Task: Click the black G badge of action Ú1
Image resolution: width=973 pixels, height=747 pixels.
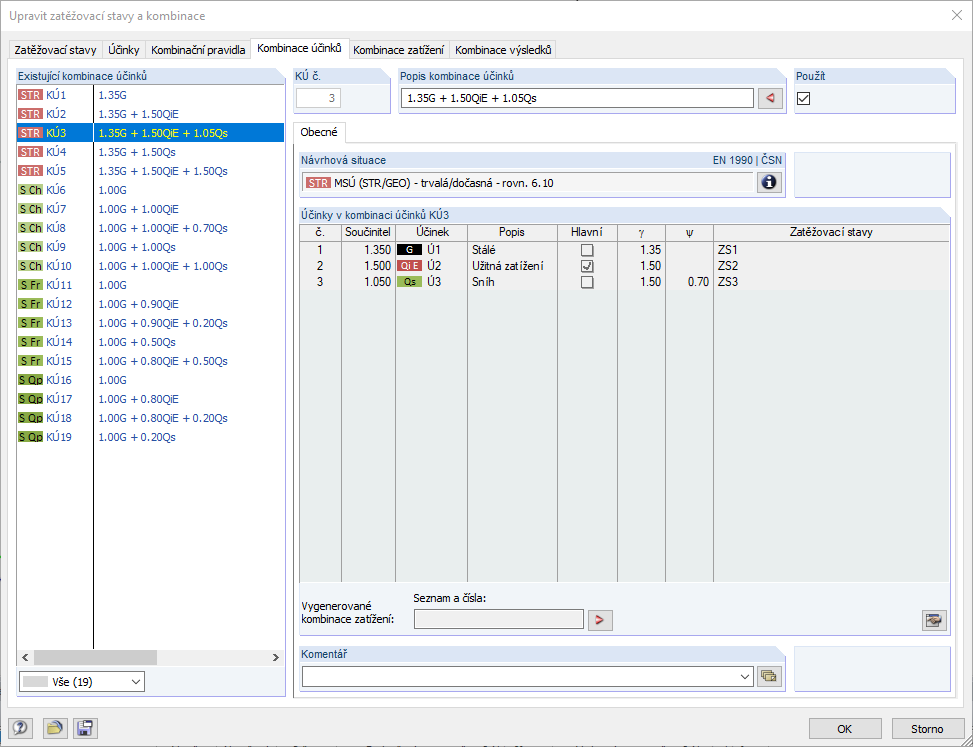Action: click(x=410, y=250)
